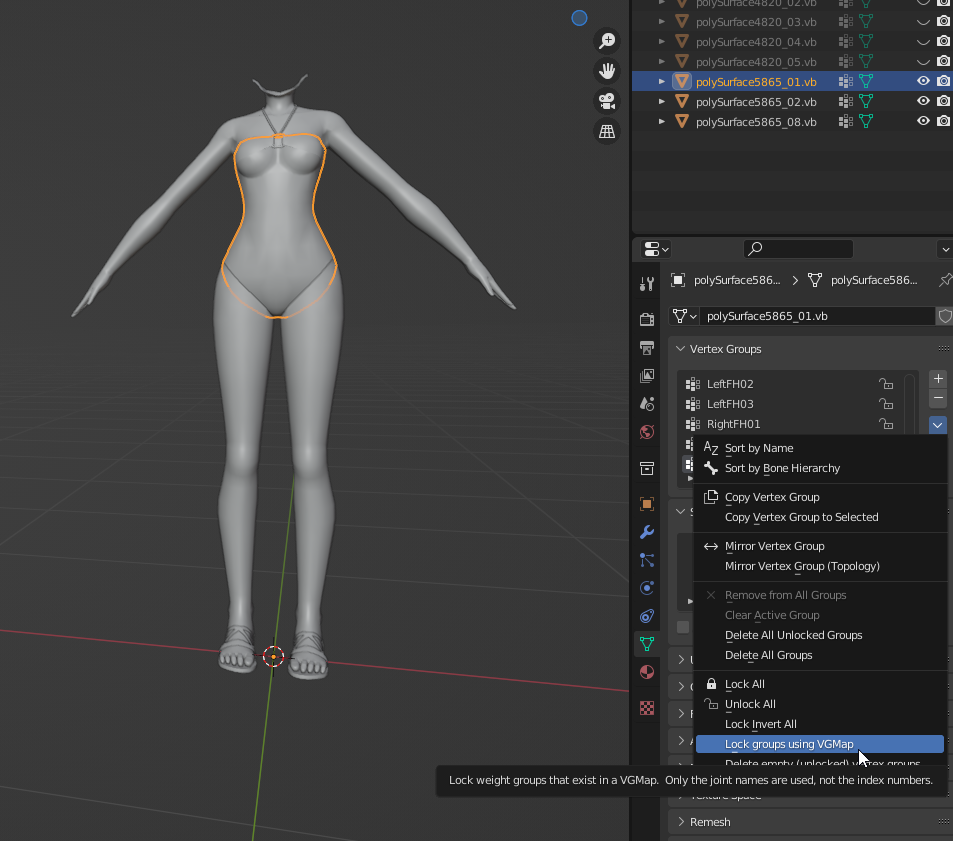Choose Copy Vertex Group

(820, 497)
